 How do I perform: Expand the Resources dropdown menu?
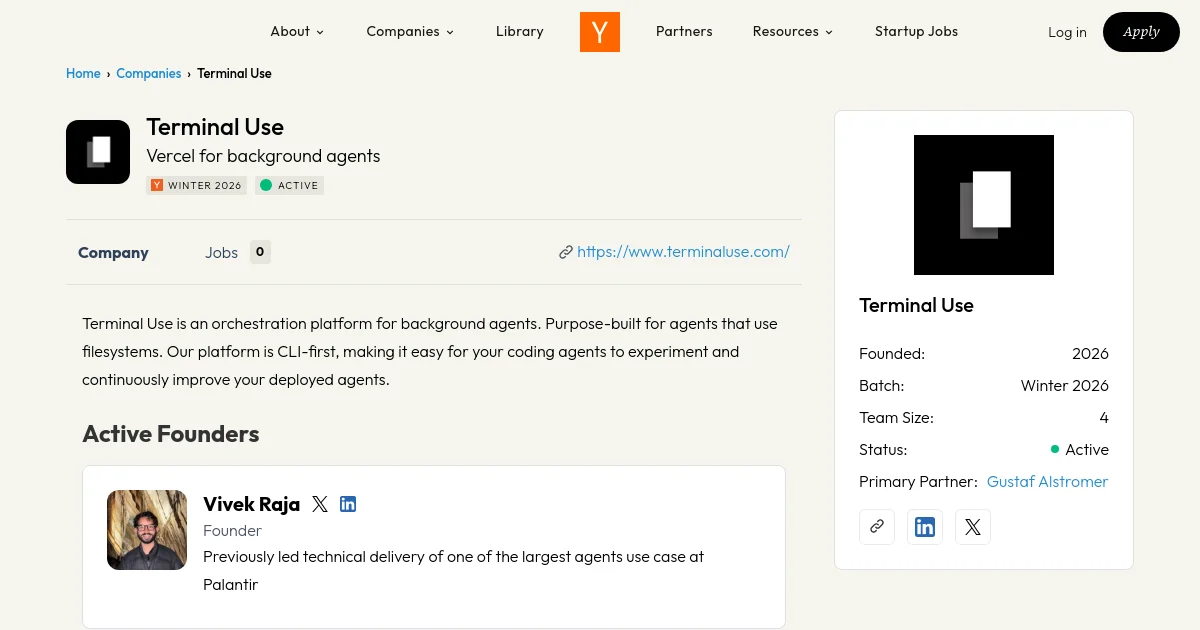793,31
